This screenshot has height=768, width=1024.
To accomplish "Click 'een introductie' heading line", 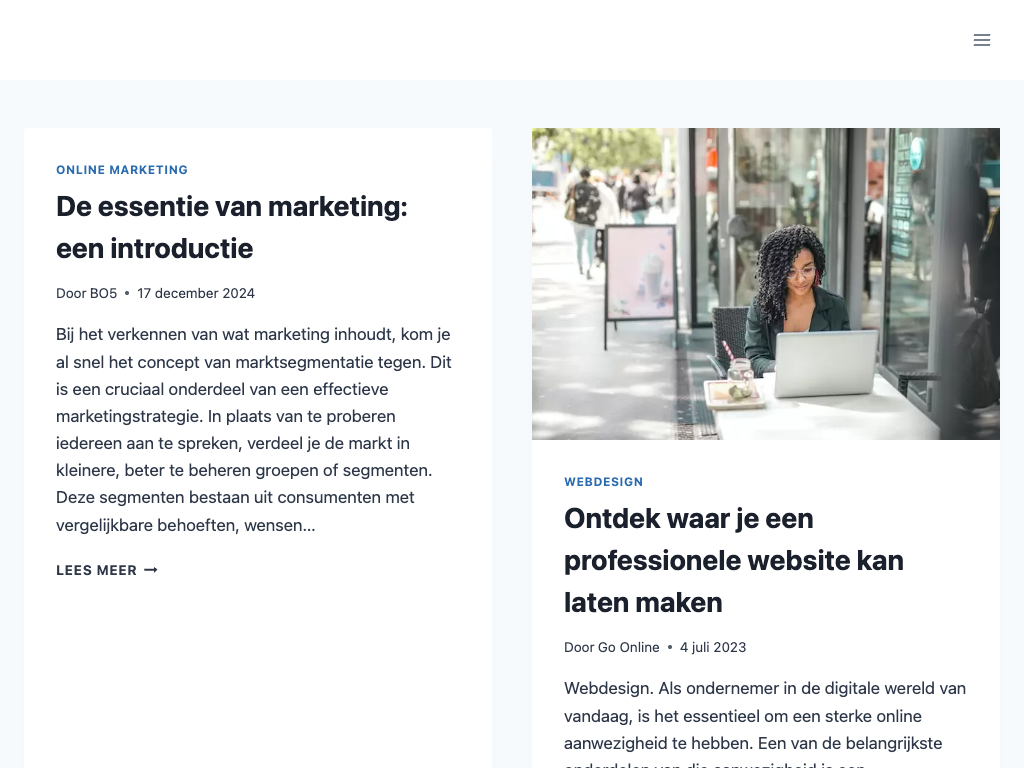I will [x=155, y=249].
